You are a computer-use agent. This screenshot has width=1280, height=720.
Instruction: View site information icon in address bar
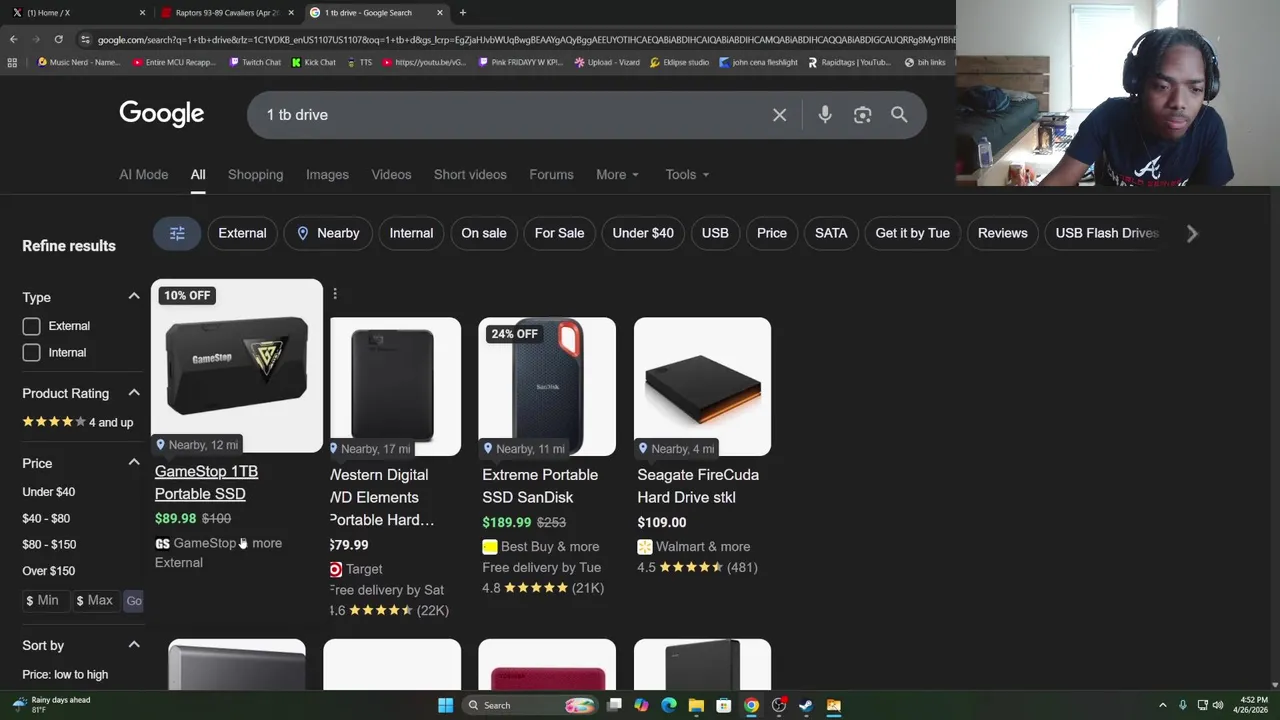click(x=85, y=39)
